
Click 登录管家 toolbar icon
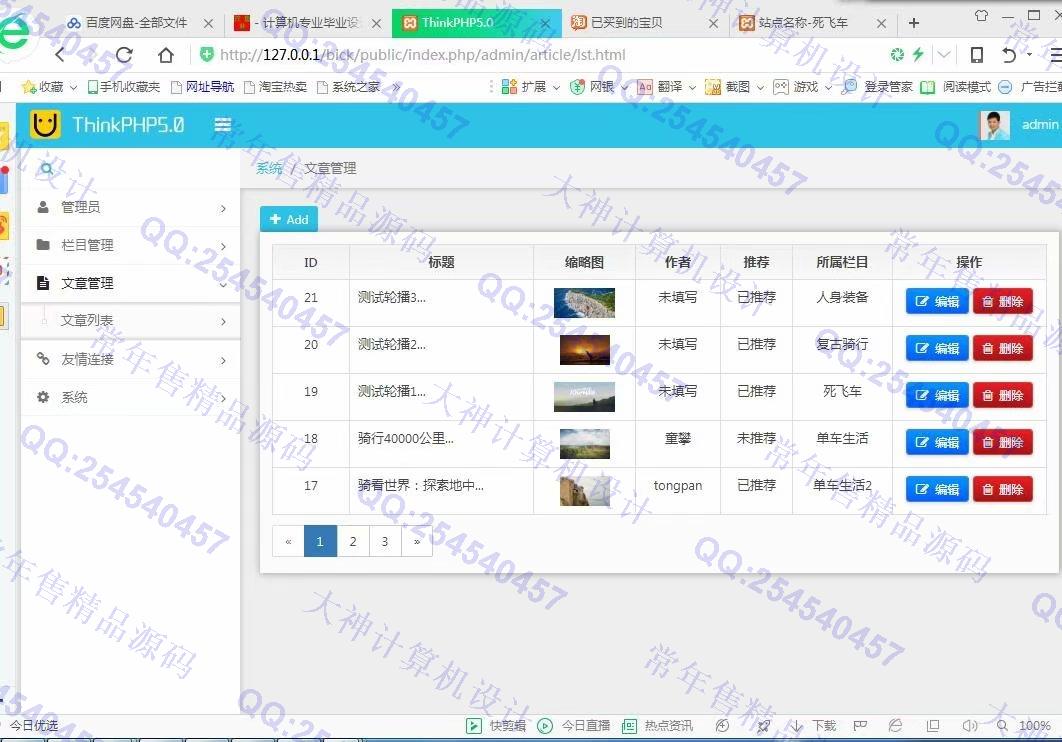(877, 87)
